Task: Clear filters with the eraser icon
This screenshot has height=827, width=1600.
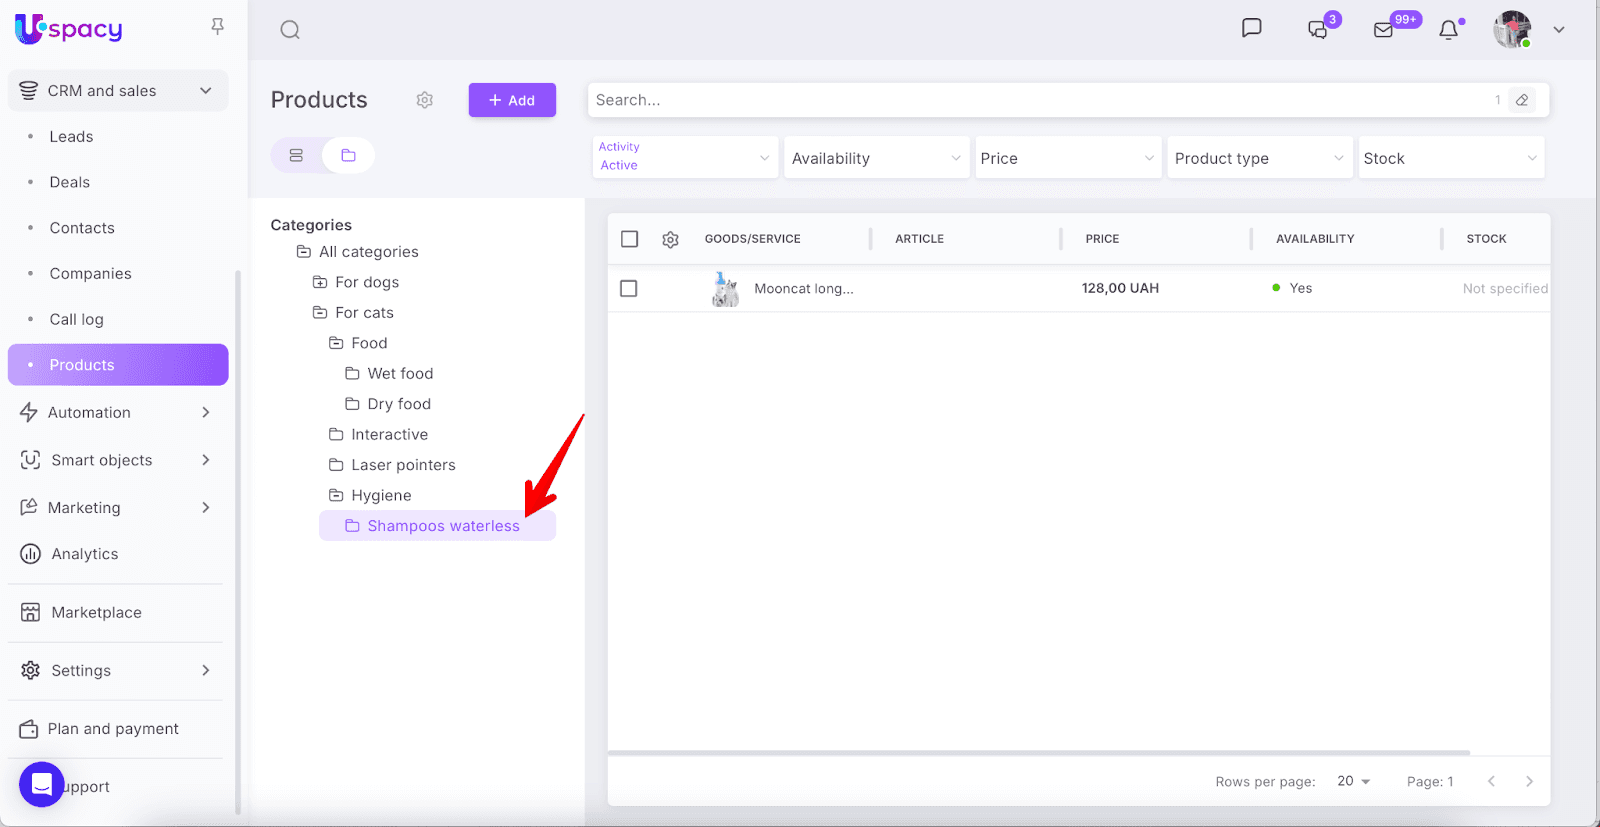Action: point(1522,100)
